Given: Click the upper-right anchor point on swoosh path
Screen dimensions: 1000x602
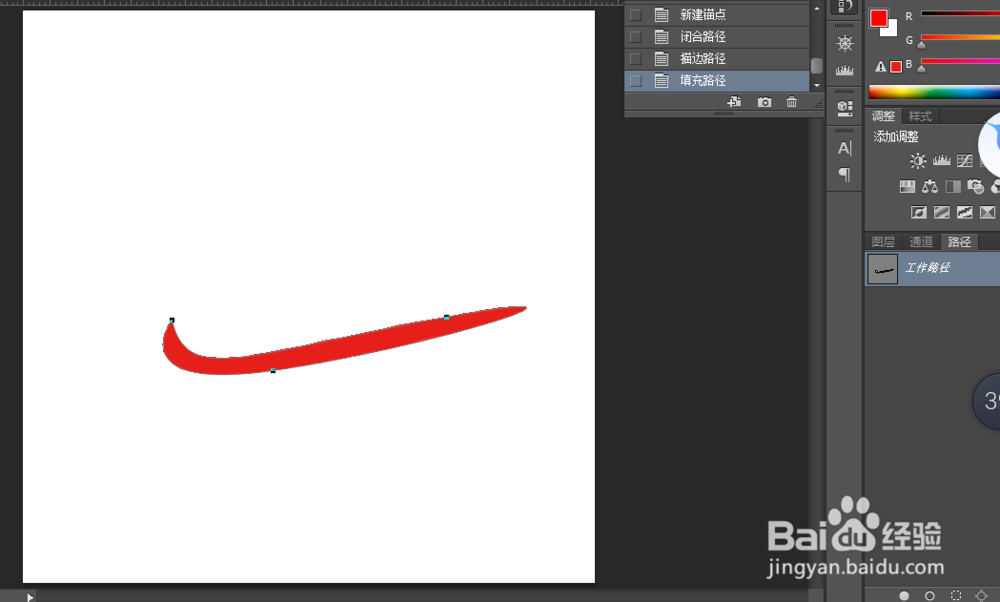Looking at the screenshot, I should click(446, 317).
